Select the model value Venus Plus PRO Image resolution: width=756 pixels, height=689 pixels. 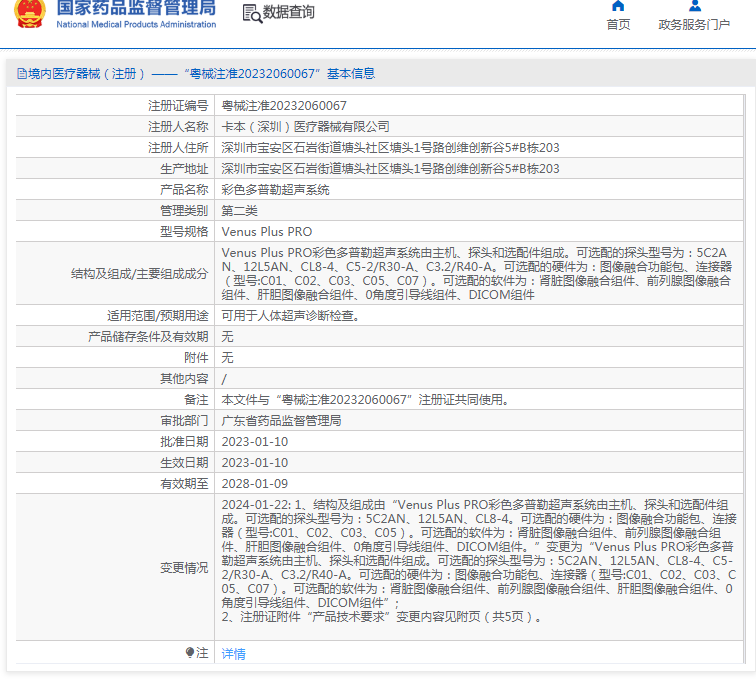(x=267, y=232)
